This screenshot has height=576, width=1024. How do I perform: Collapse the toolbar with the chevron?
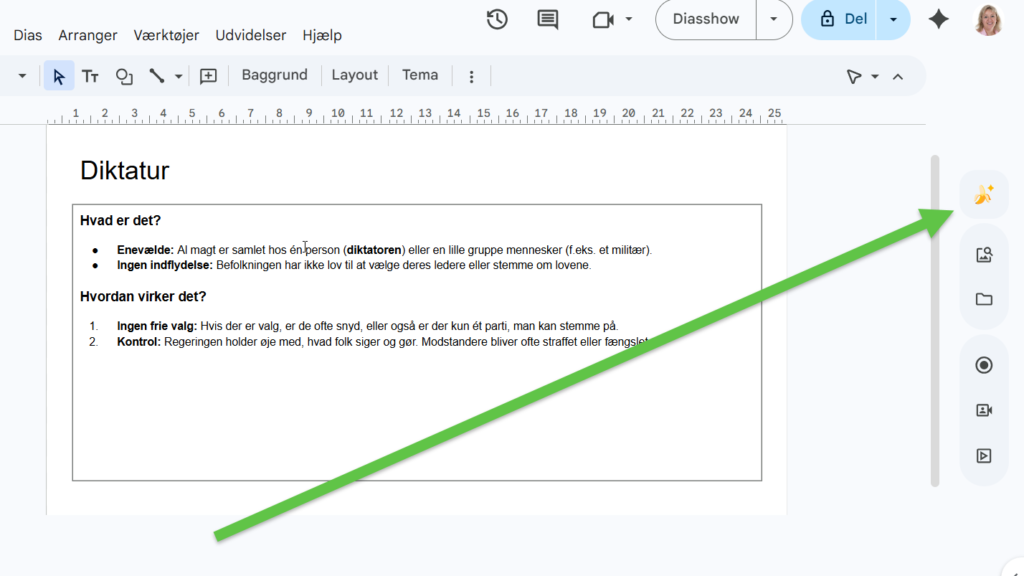coord(897,76)
